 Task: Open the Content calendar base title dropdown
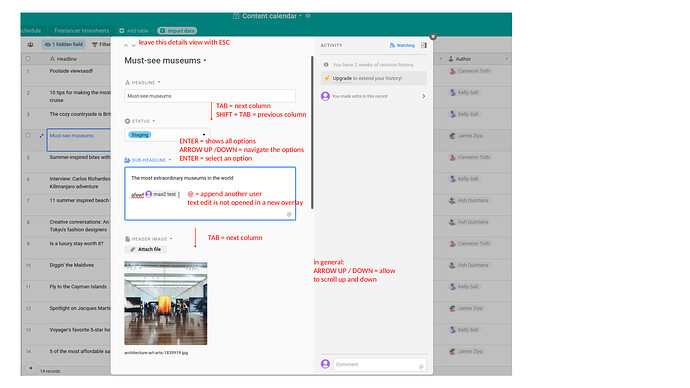pyautogui.click(x=301, y=16)
